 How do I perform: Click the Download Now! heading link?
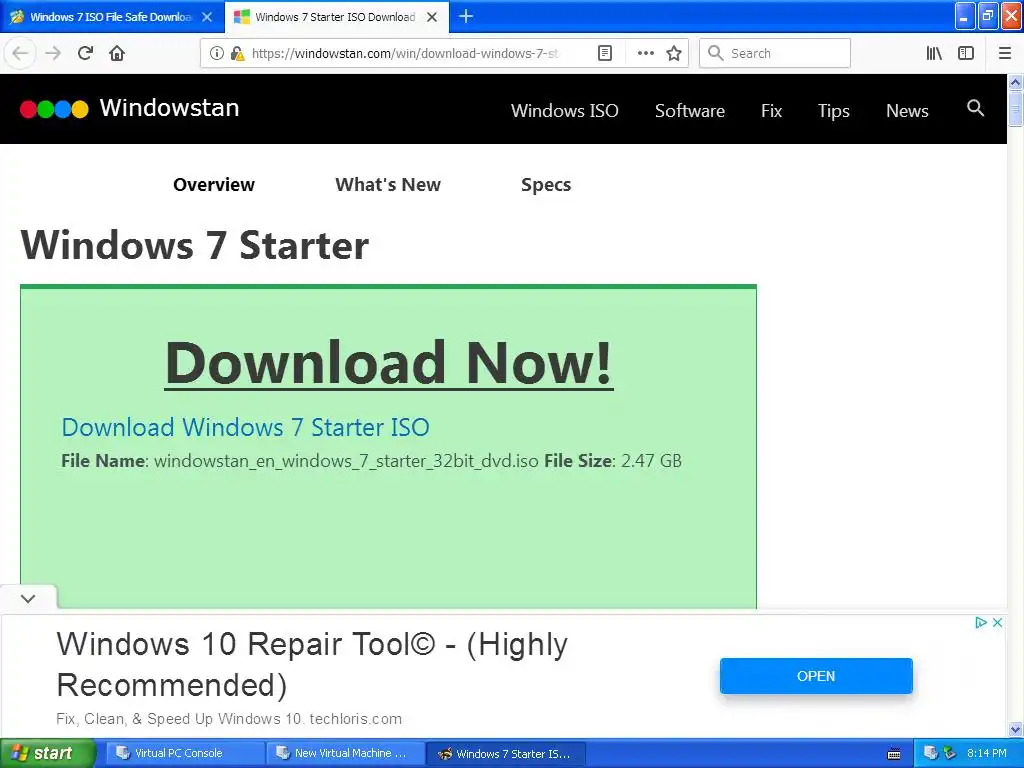389,362
